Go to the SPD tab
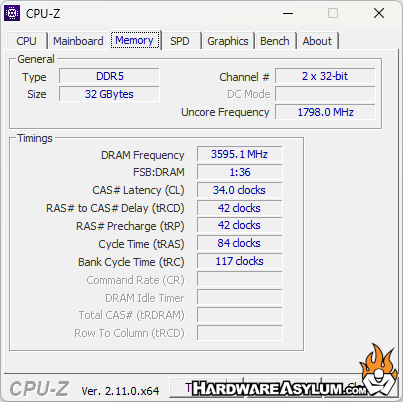Screen dimensions: 403x402 [180, 41]
